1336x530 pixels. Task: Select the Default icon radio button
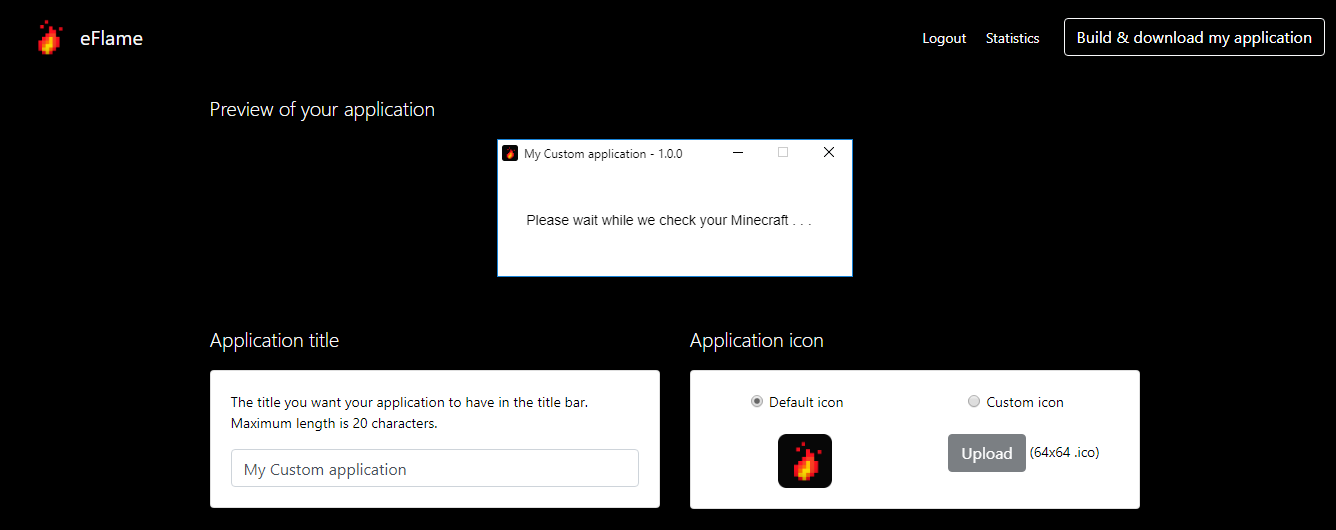coord(757,401)
